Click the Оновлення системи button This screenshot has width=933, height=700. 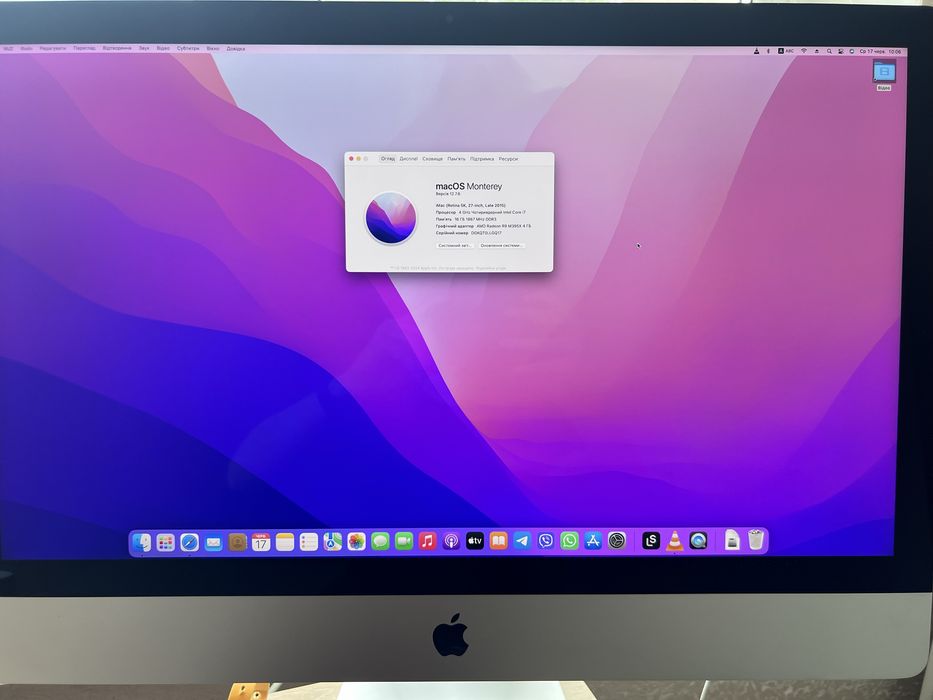pyautogui.click(x=502, y=245)
